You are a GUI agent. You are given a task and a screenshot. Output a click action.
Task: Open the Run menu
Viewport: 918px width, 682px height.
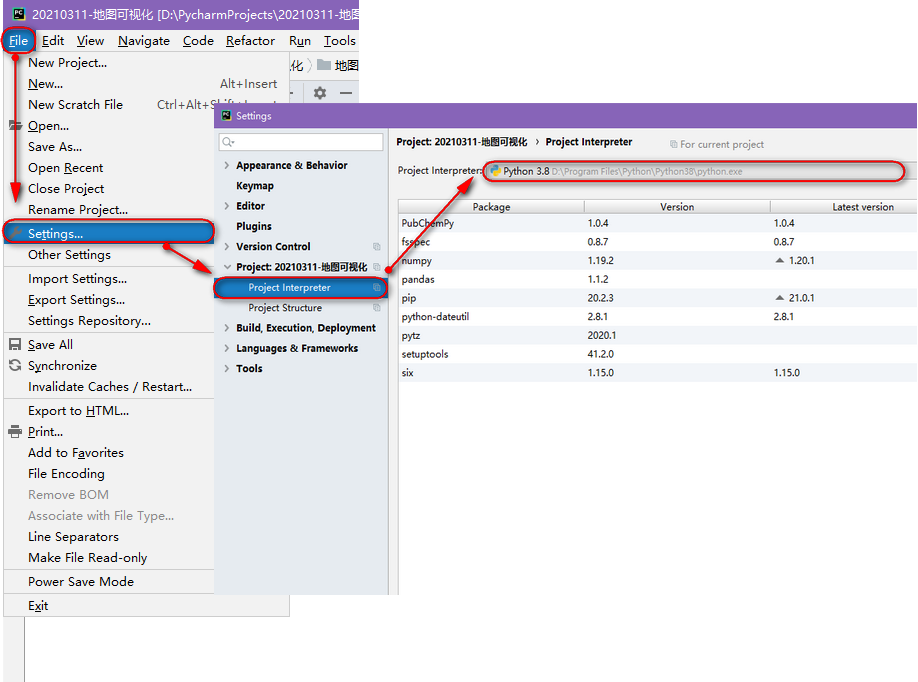(299, 40)
